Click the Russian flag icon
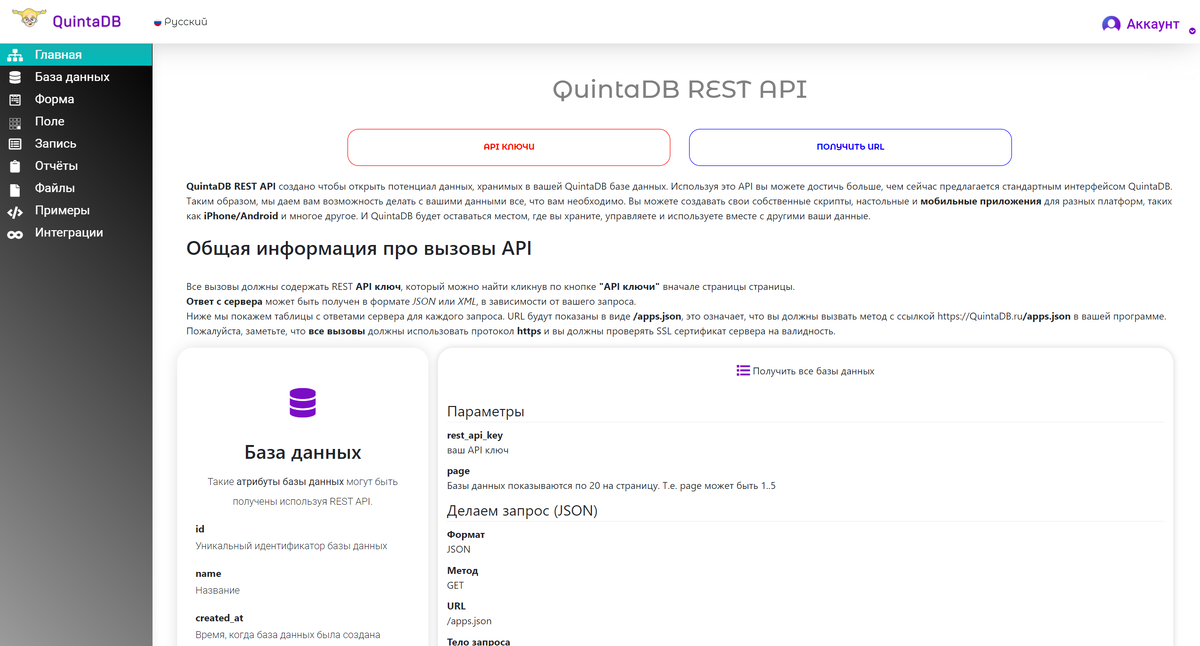 tap(157, 22)
